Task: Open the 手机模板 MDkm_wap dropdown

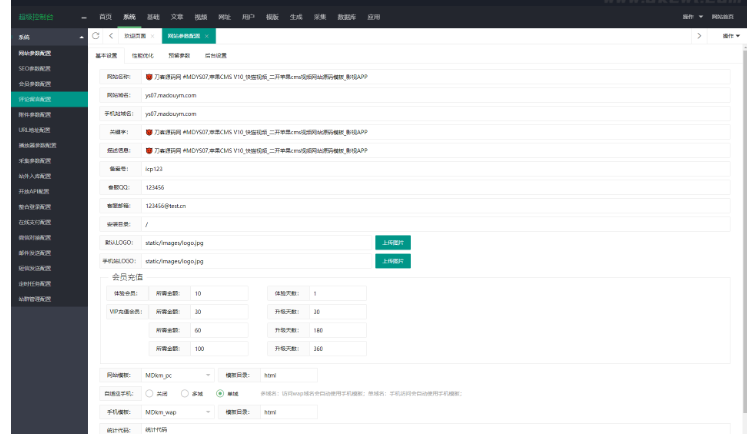Action: [176, 411]
